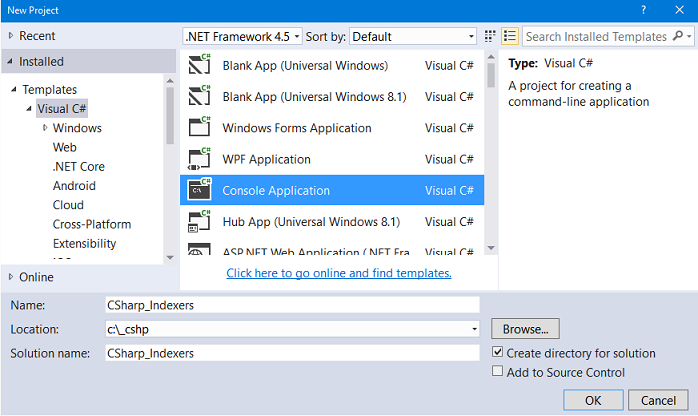Open the .NET Framework 4.5 version dropdown

click(x=242, y=36)
